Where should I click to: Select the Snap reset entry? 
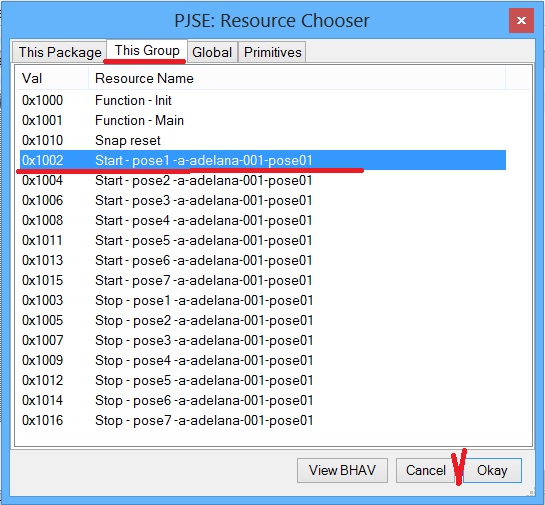pos(262,140)
